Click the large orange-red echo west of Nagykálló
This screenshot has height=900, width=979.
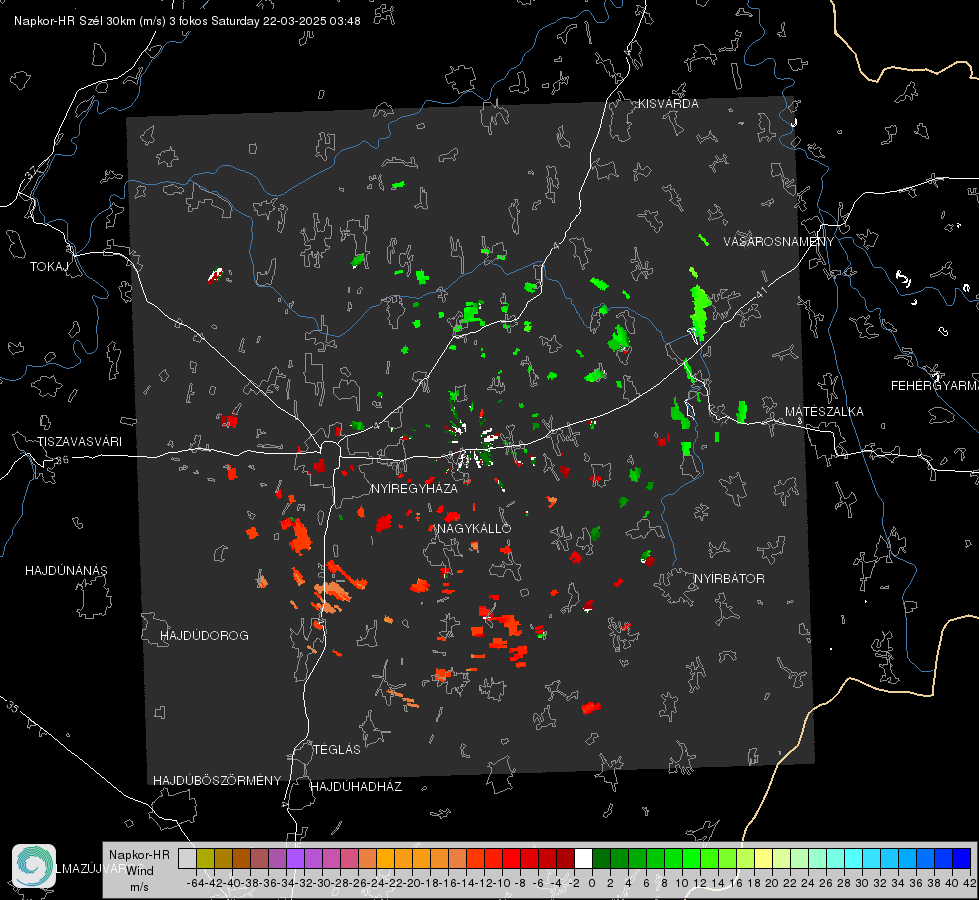(x=298, y=535)
